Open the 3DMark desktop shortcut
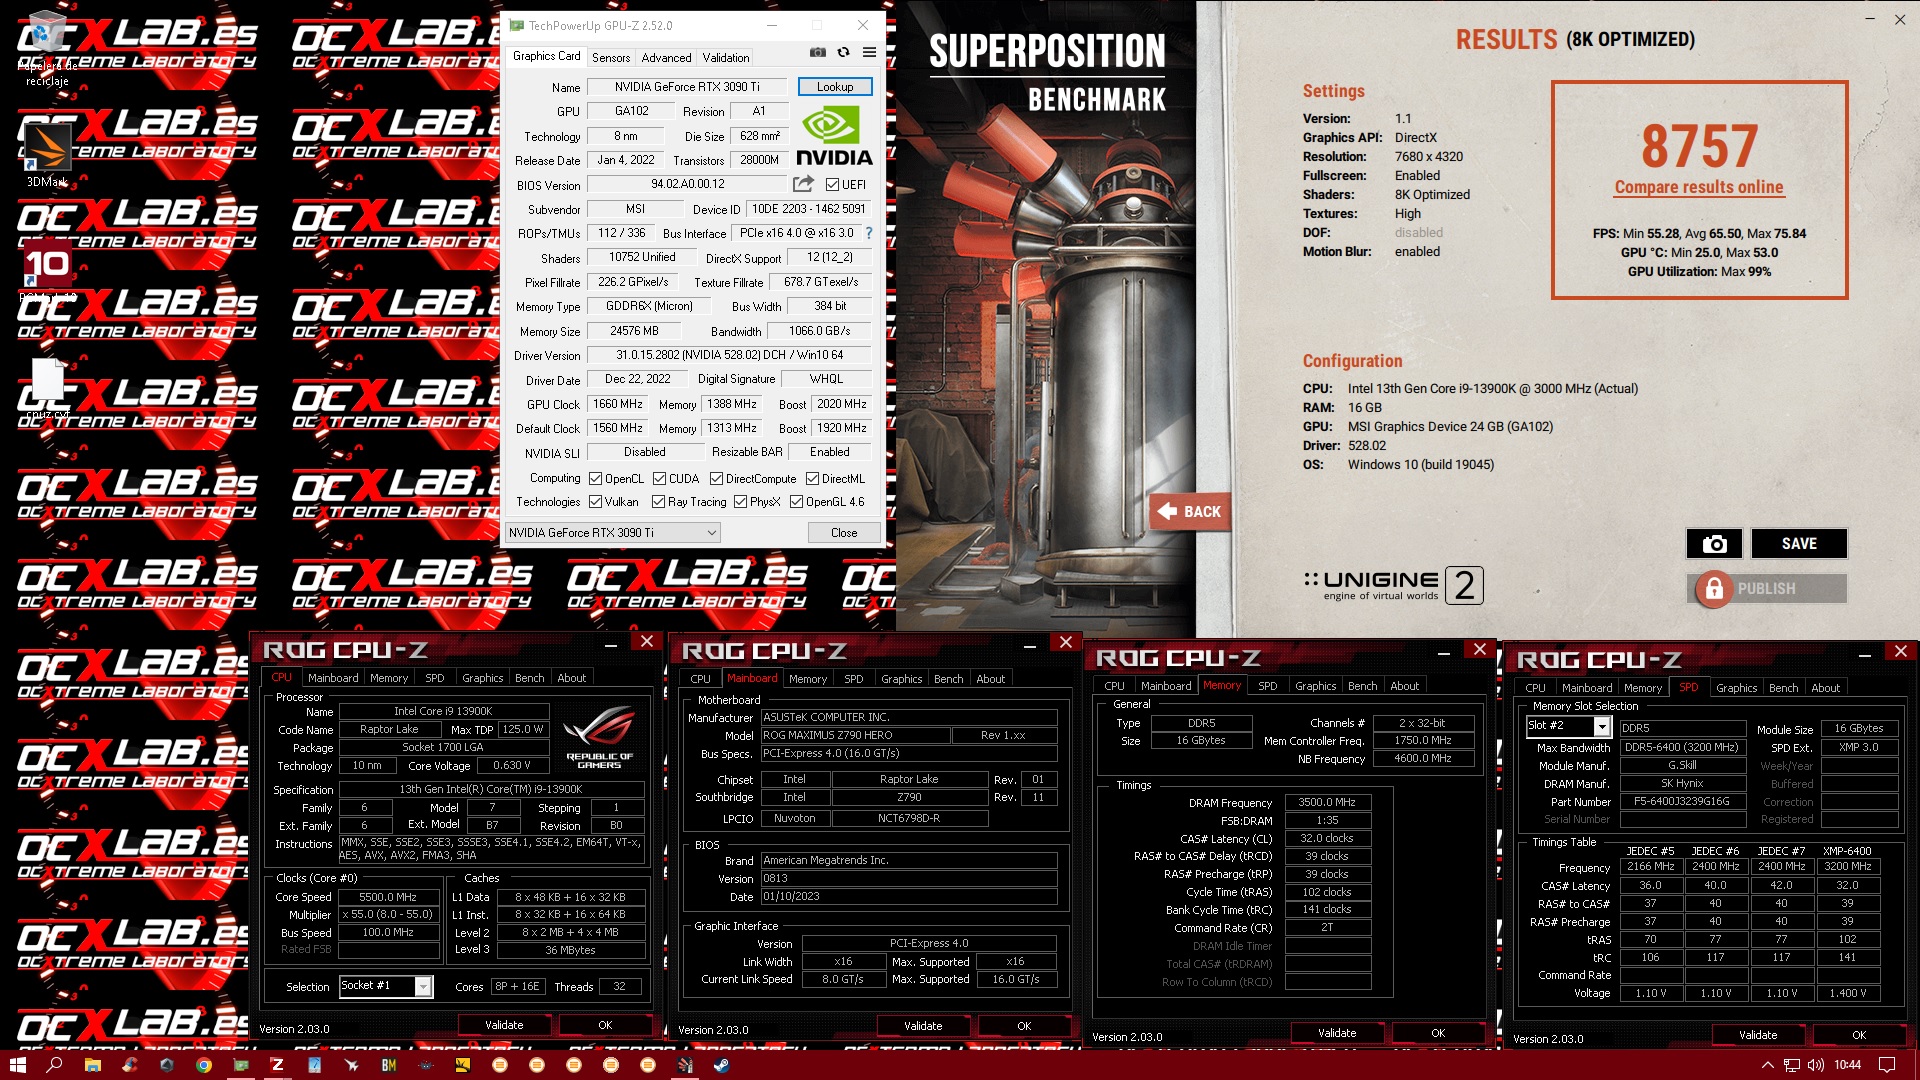This screenshot has height=1080, width=1920. [x=47, y=153]
